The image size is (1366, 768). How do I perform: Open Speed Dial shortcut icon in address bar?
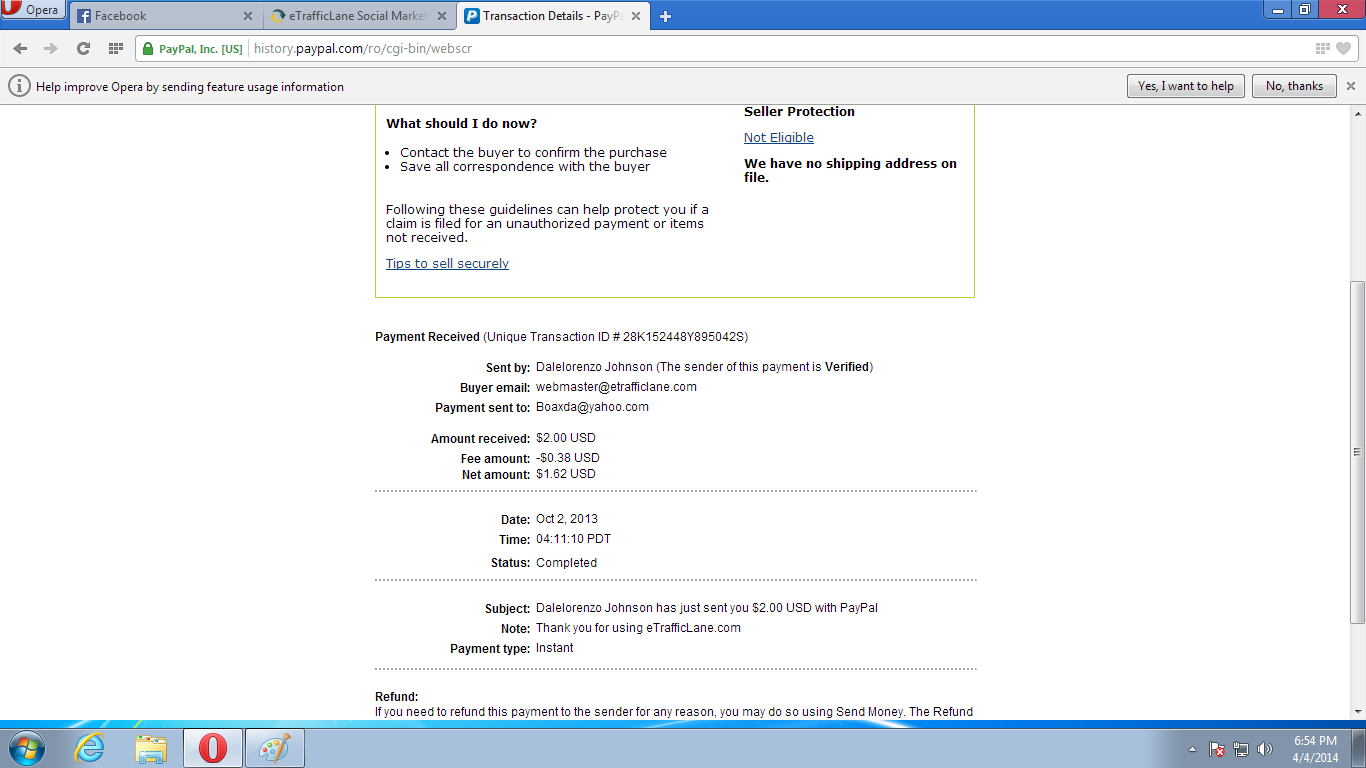coord(1323,48)
